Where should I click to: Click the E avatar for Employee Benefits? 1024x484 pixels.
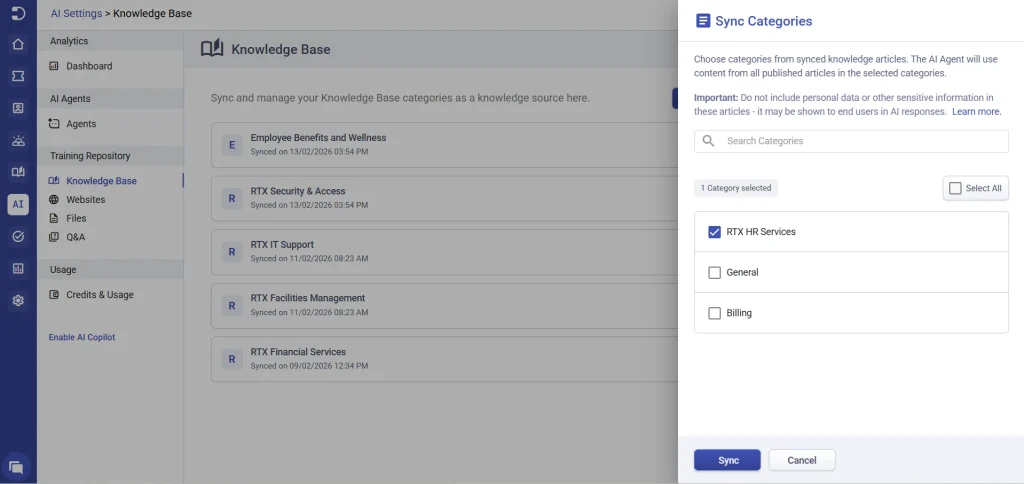tap(232, 144)
